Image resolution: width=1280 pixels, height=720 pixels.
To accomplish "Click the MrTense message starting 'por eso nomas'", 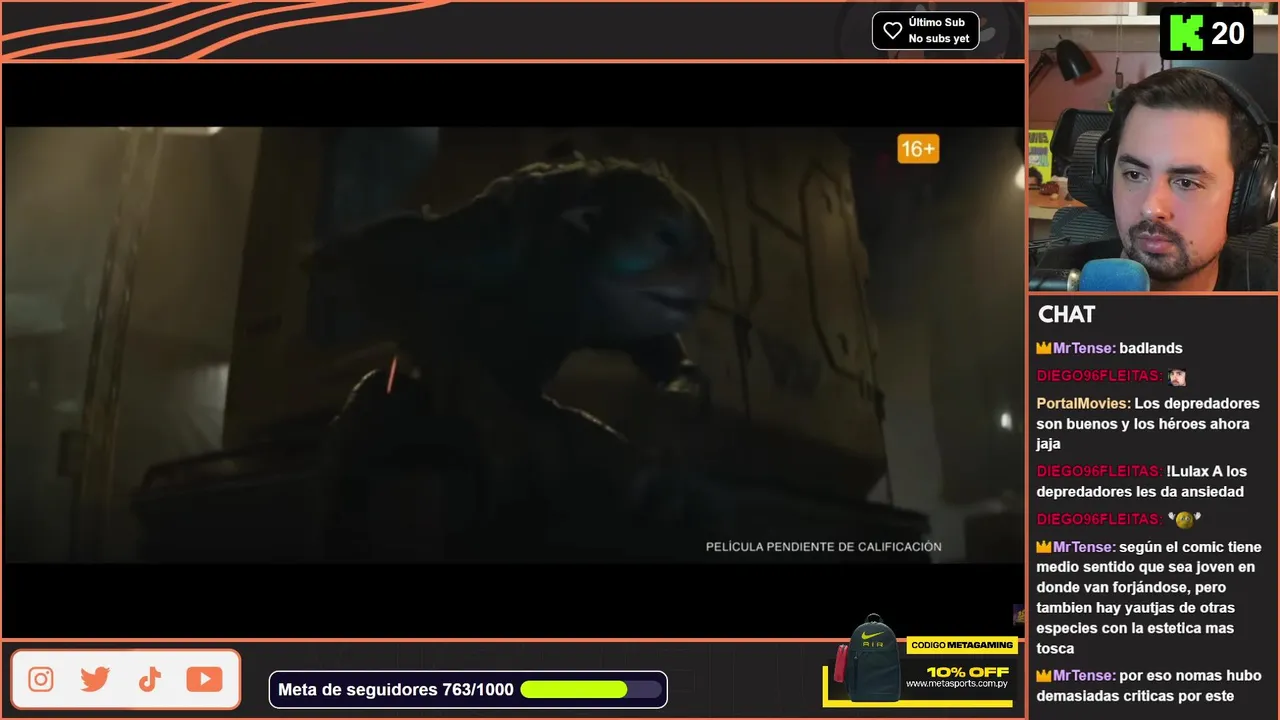I will coord(1150,686).
